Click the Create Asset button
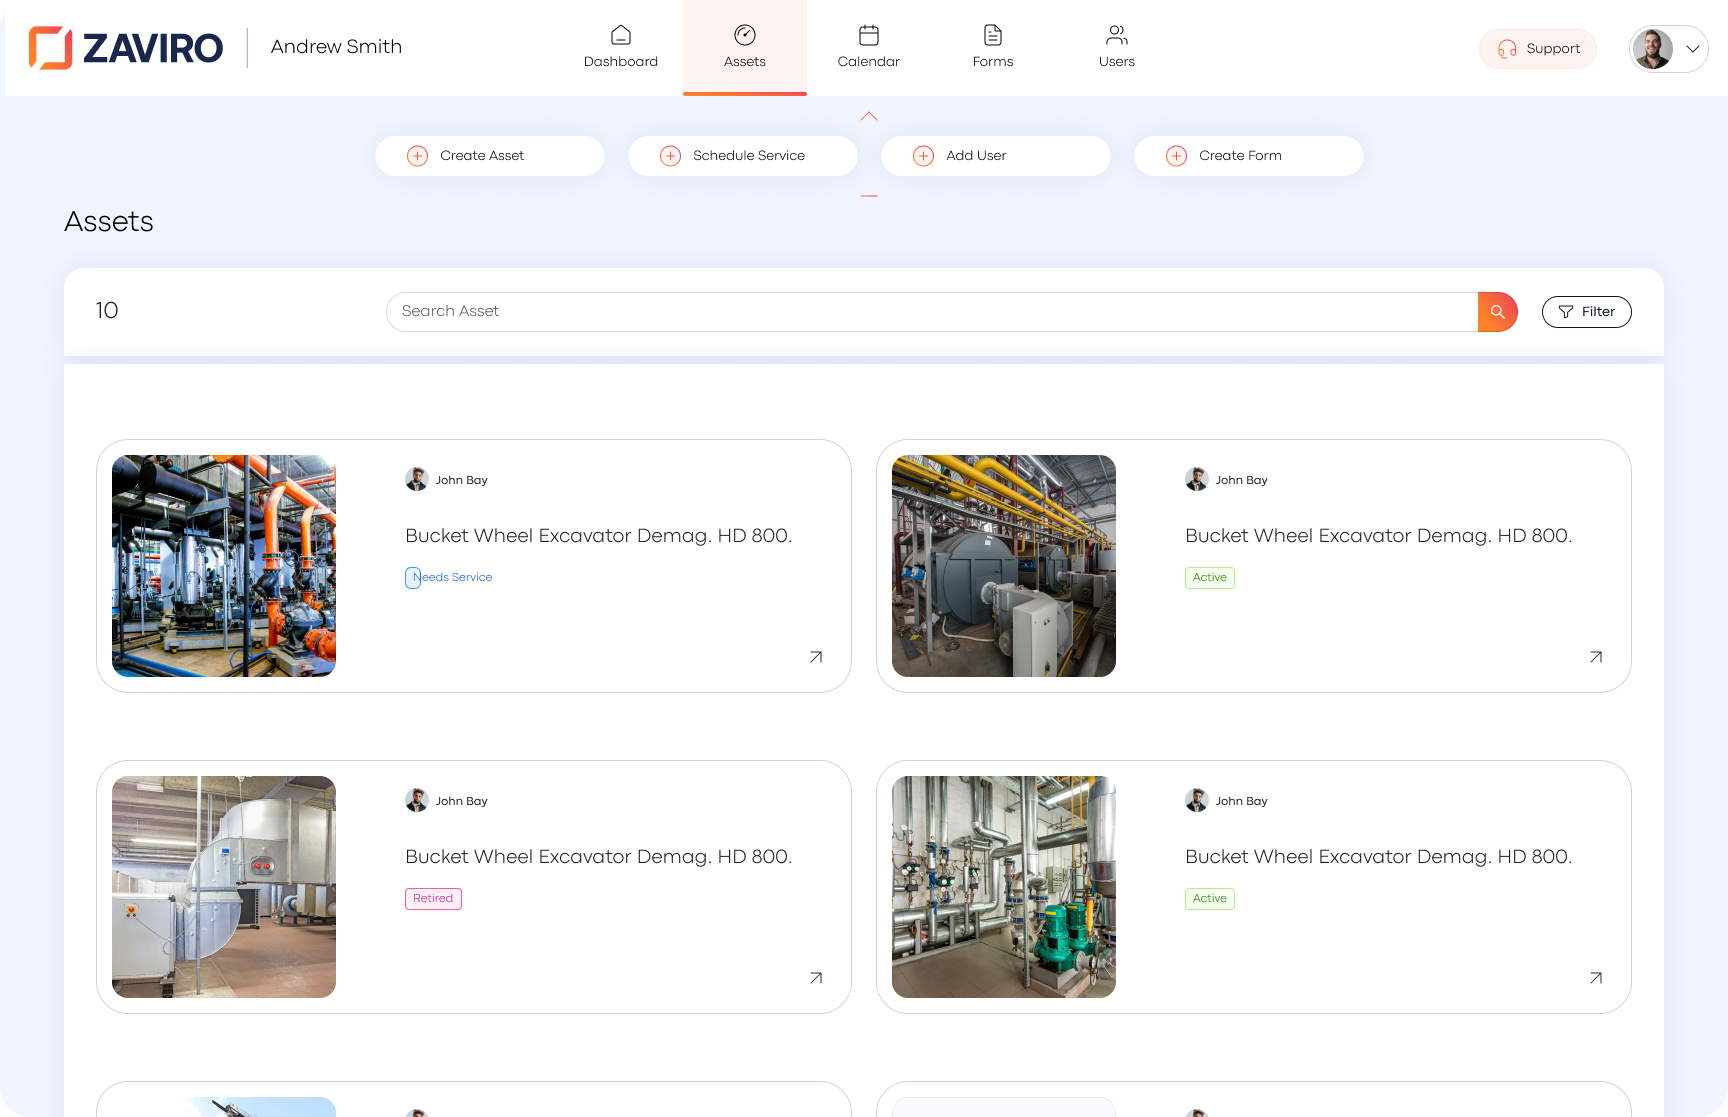 [490, 156]
